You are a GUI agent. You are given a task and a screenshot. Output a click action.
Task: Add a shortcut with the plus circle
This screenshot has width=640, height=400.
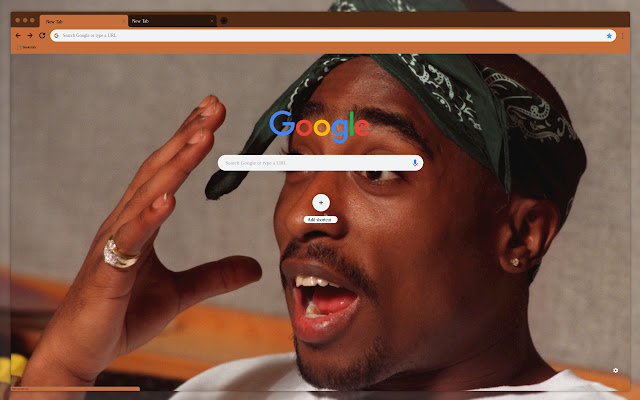tap(321, 202)
